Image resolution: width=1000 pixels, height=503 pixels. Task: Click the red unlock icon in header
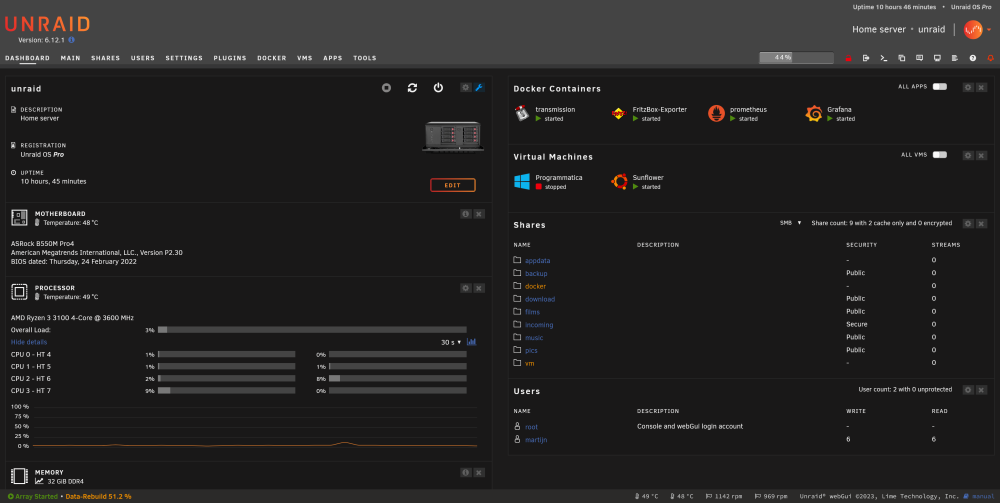pos(849,58)
